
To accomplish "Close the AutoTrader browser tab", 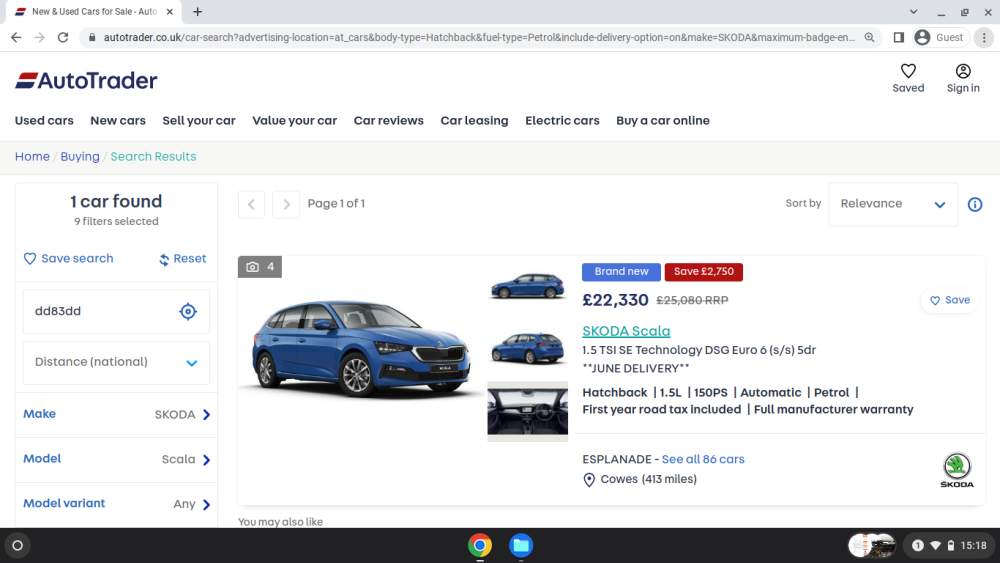I will pyautogui.click(x=170, y=11).
